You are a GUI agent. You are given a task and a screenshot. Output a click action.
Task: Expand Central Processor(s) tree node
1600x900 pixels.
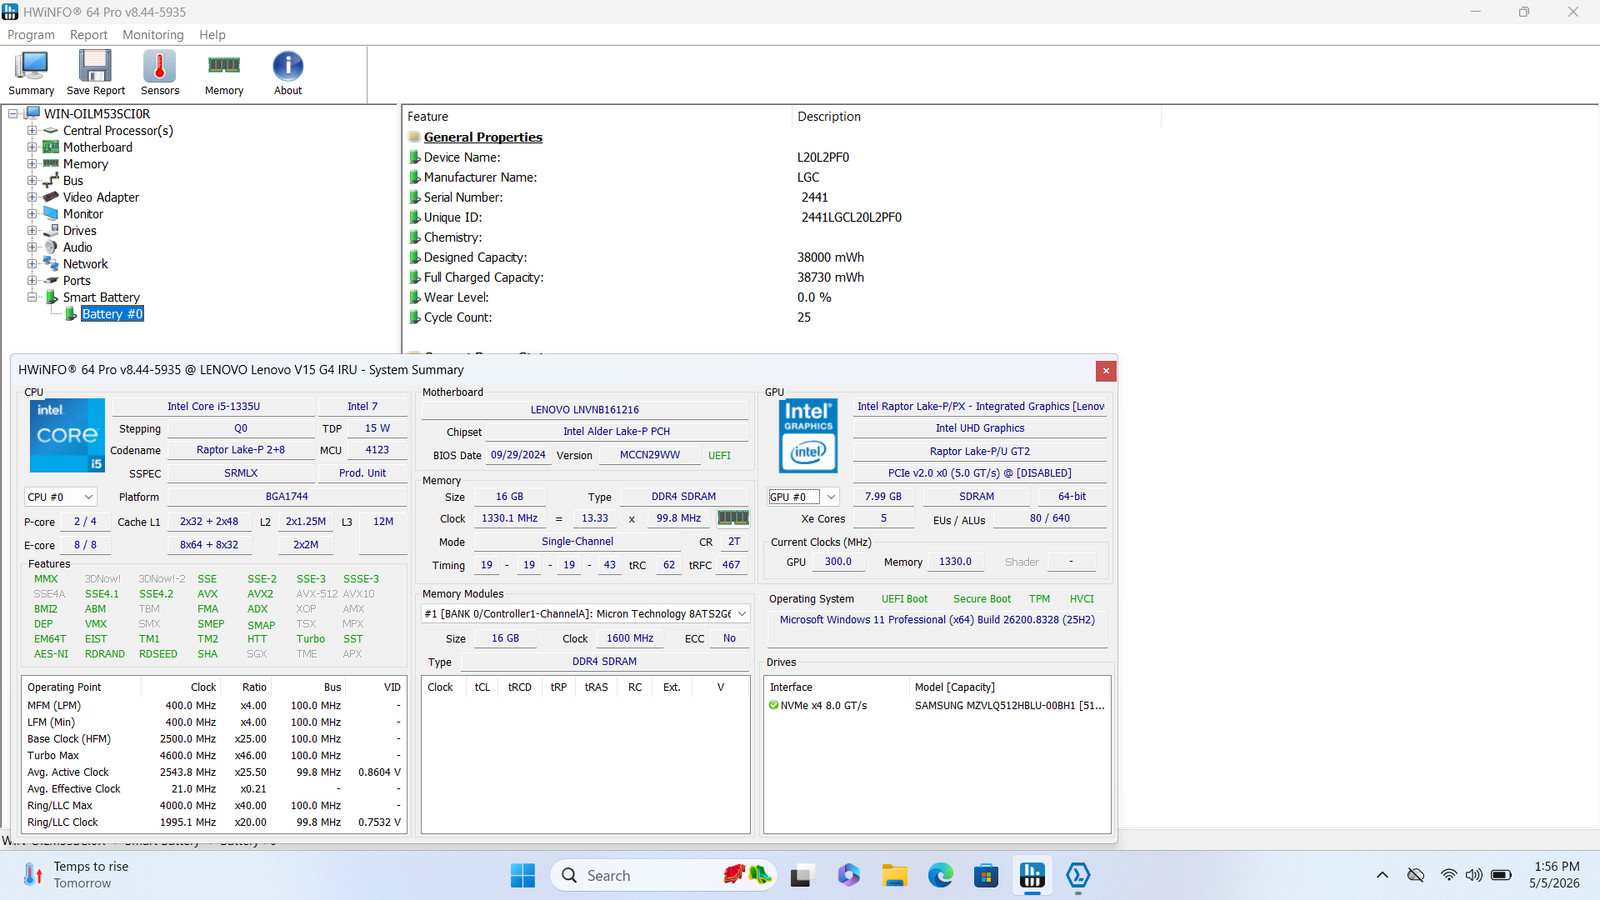pos(32,131)
